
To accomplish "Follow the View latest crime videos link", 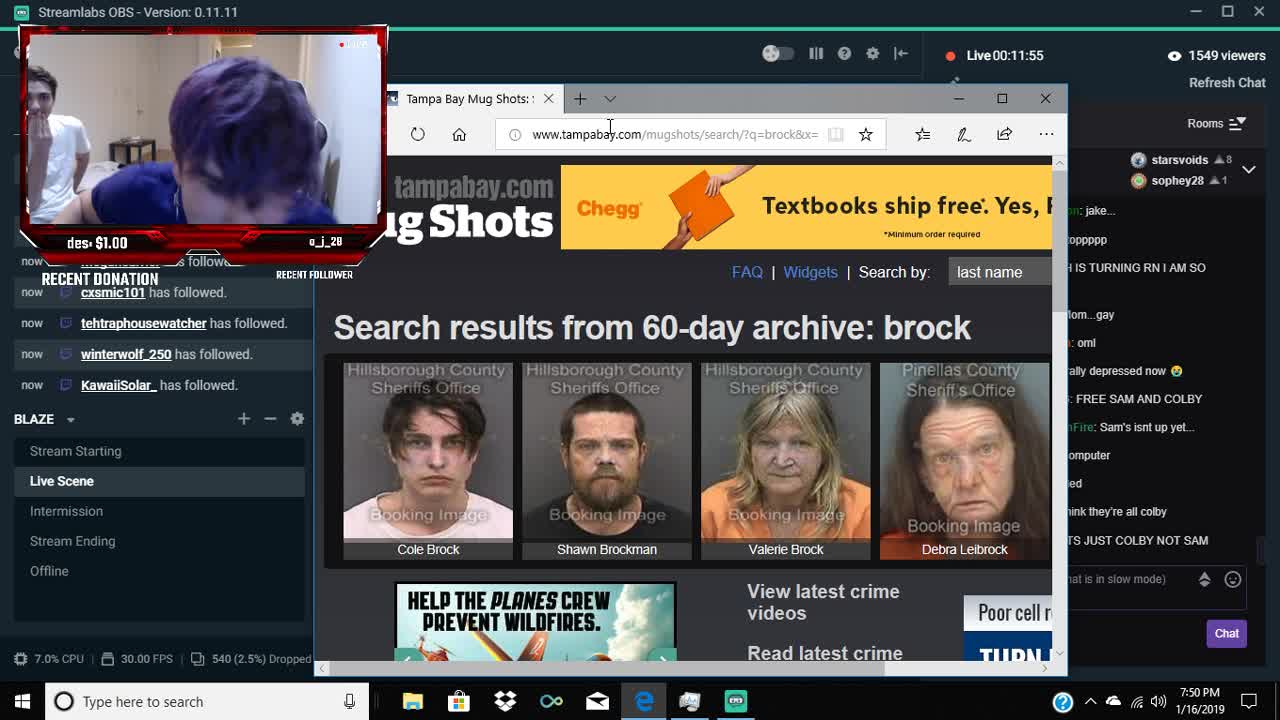I will point(823,602).
